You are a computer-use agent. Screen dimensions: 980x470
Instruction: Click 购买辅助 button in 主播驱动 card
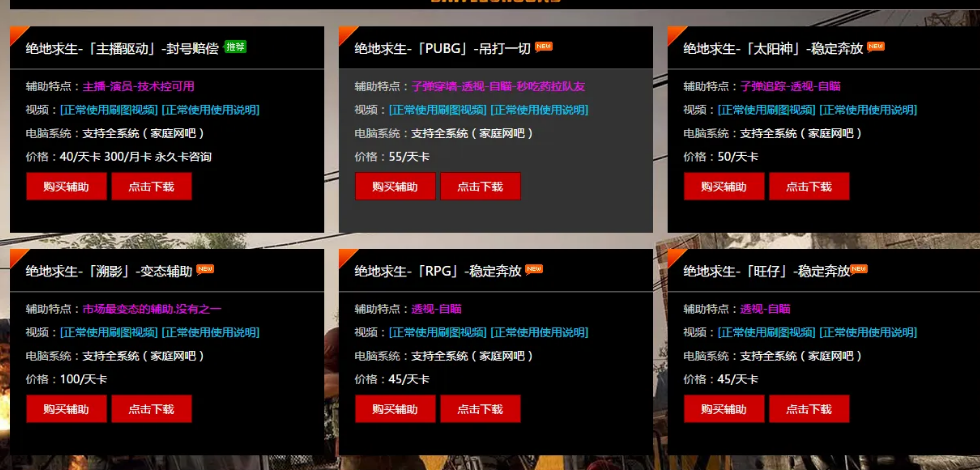pyautogui.click(x=66, y=186)
